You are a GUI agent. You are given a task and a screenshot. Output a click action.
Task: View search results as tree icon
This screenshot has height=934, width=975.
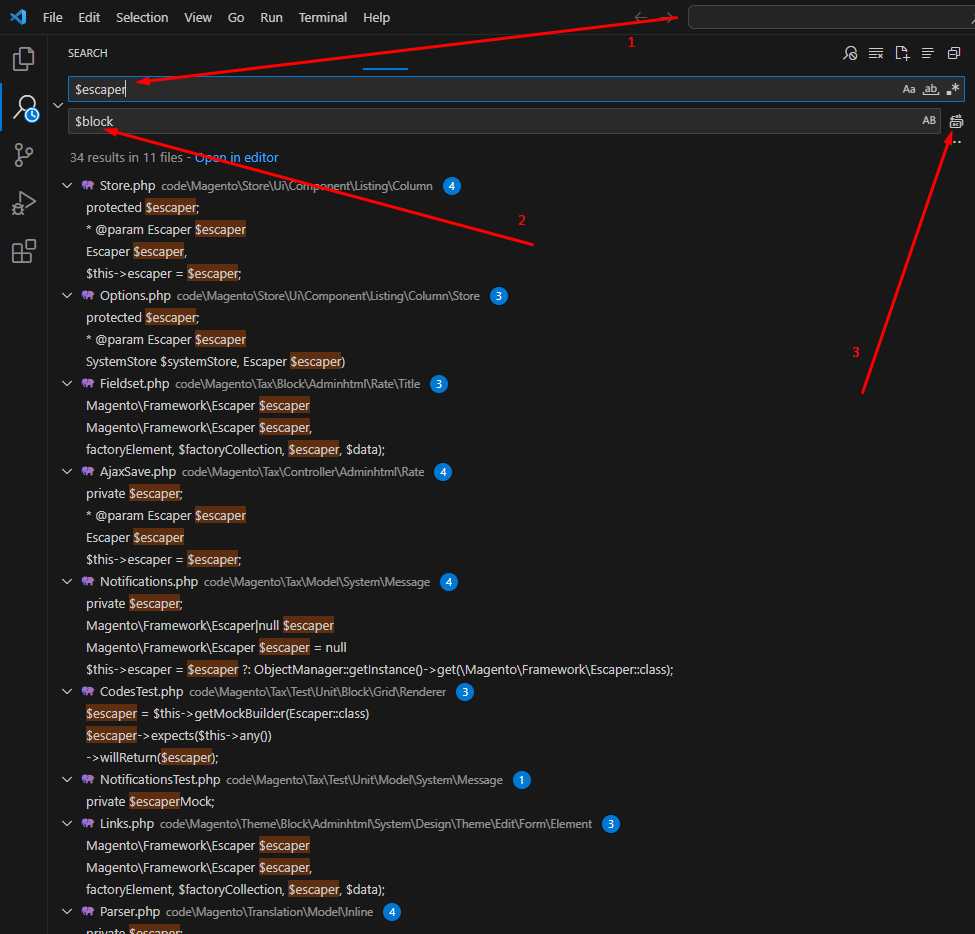(928, 53)
